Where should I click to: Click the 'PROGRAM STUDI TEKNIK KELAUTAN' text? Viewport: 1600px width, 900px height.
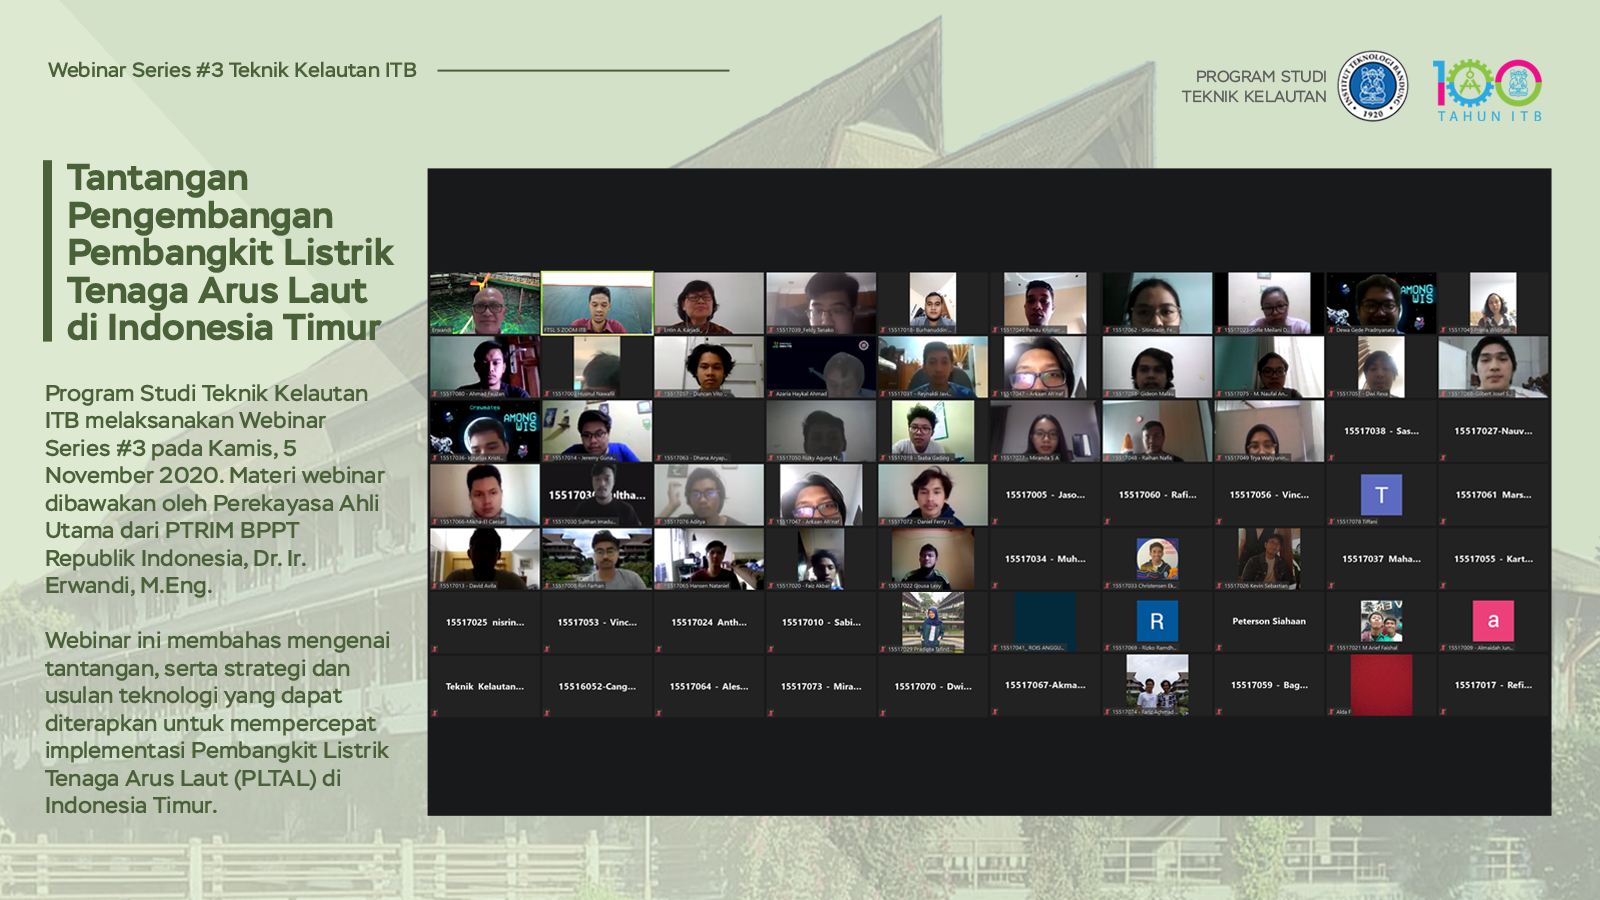click(1254, 86)
